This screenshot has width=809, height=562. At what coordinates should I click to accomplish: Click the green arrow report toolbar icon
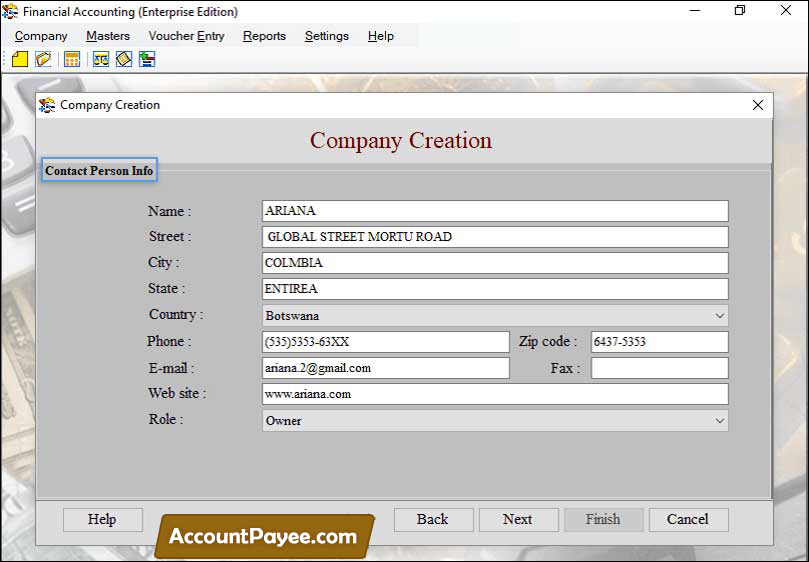(147, 59)
